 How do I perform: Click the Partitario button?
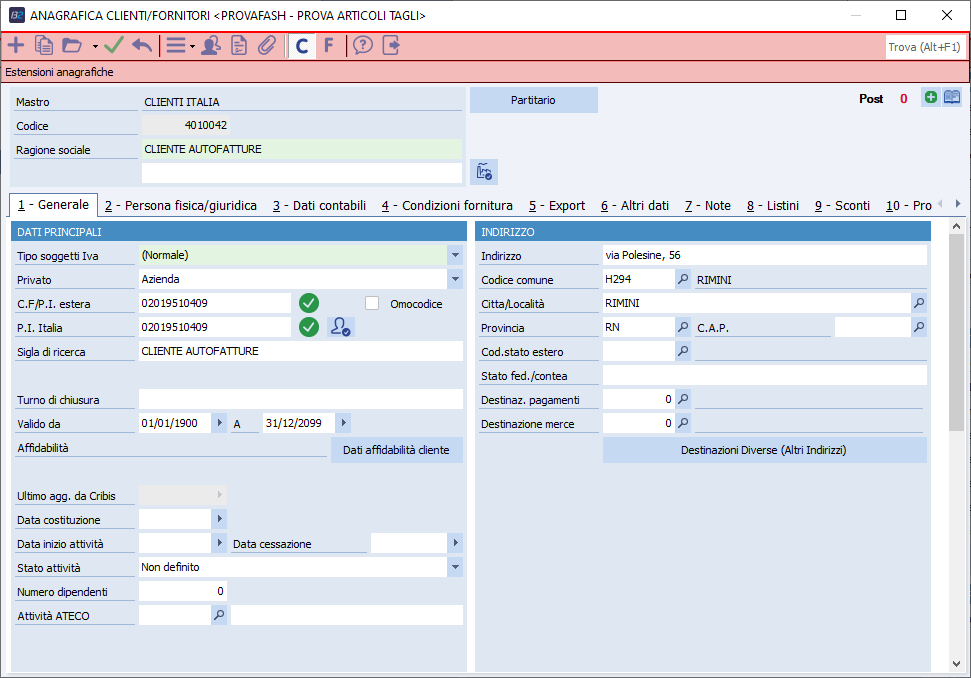[533, 100]
